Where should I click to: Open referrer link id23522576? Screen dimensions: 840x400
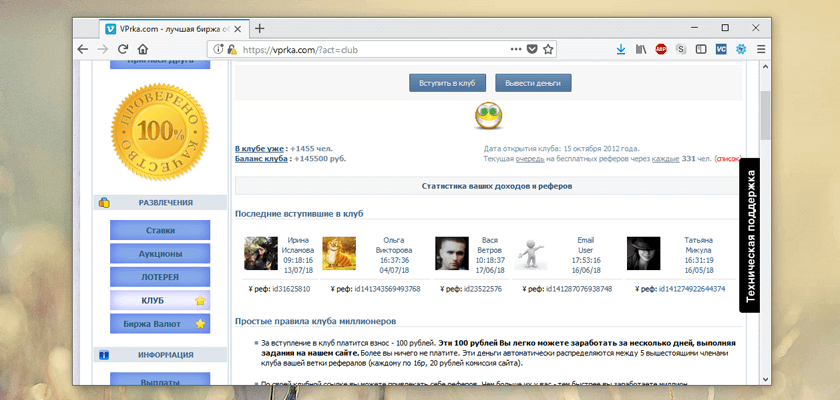point(483,289)
